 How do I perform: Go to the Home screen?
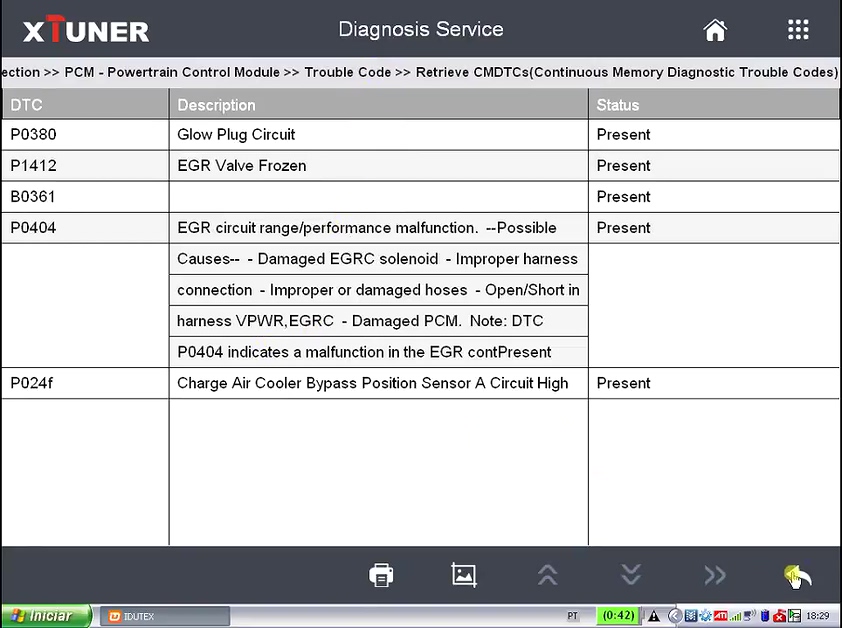click(x=715, y=30)
